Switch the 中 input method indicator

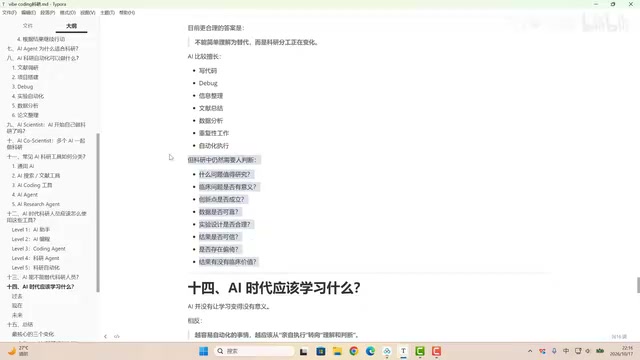click(x=566, y=351)
